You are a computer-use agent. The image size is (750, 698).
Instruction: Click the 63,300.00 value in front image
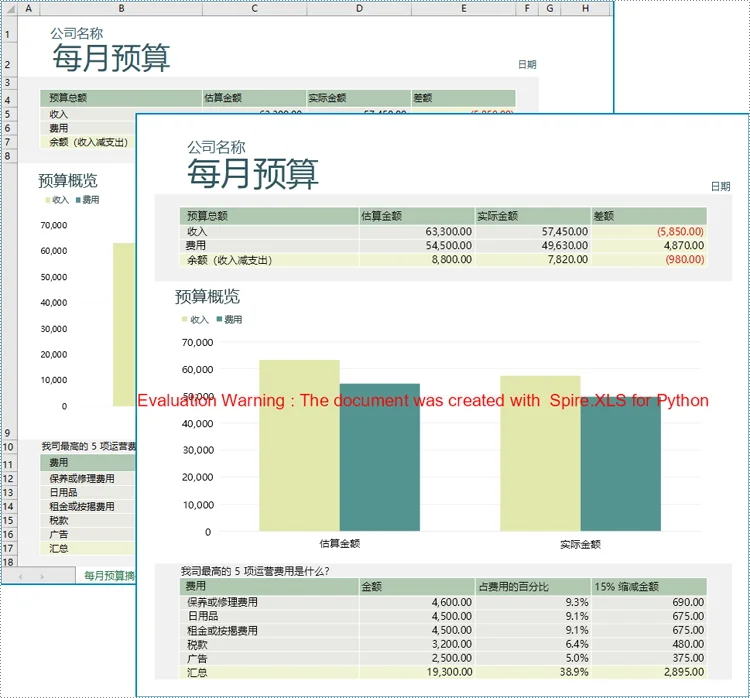(448, 232)
